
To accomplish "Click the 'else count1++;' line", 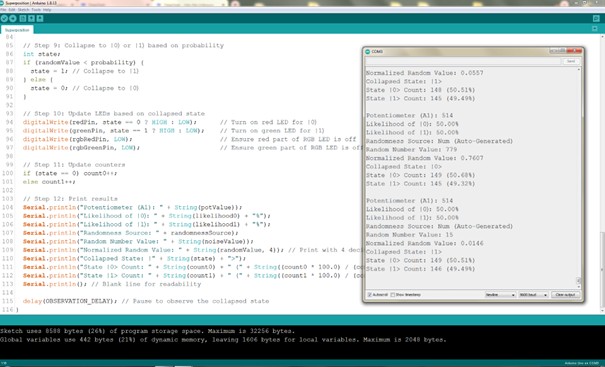I will [x=49, y=182].
